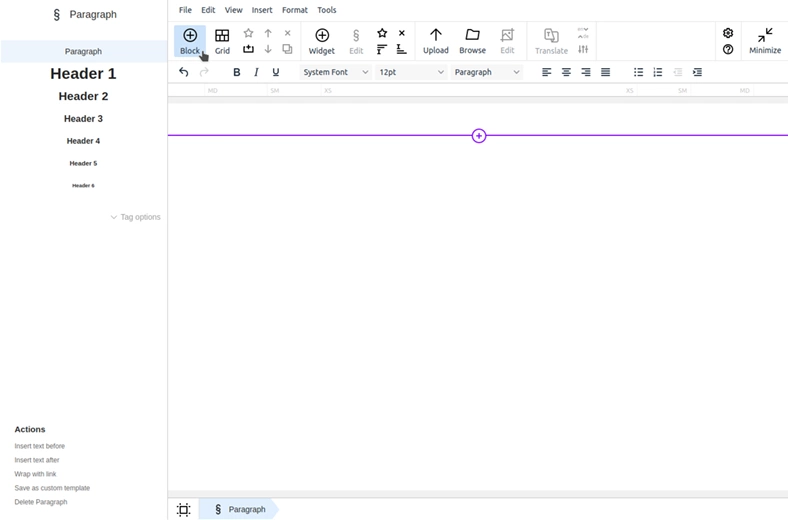Toggle bold formatting
The image size is (788, 520).
(x=236, y=72)
